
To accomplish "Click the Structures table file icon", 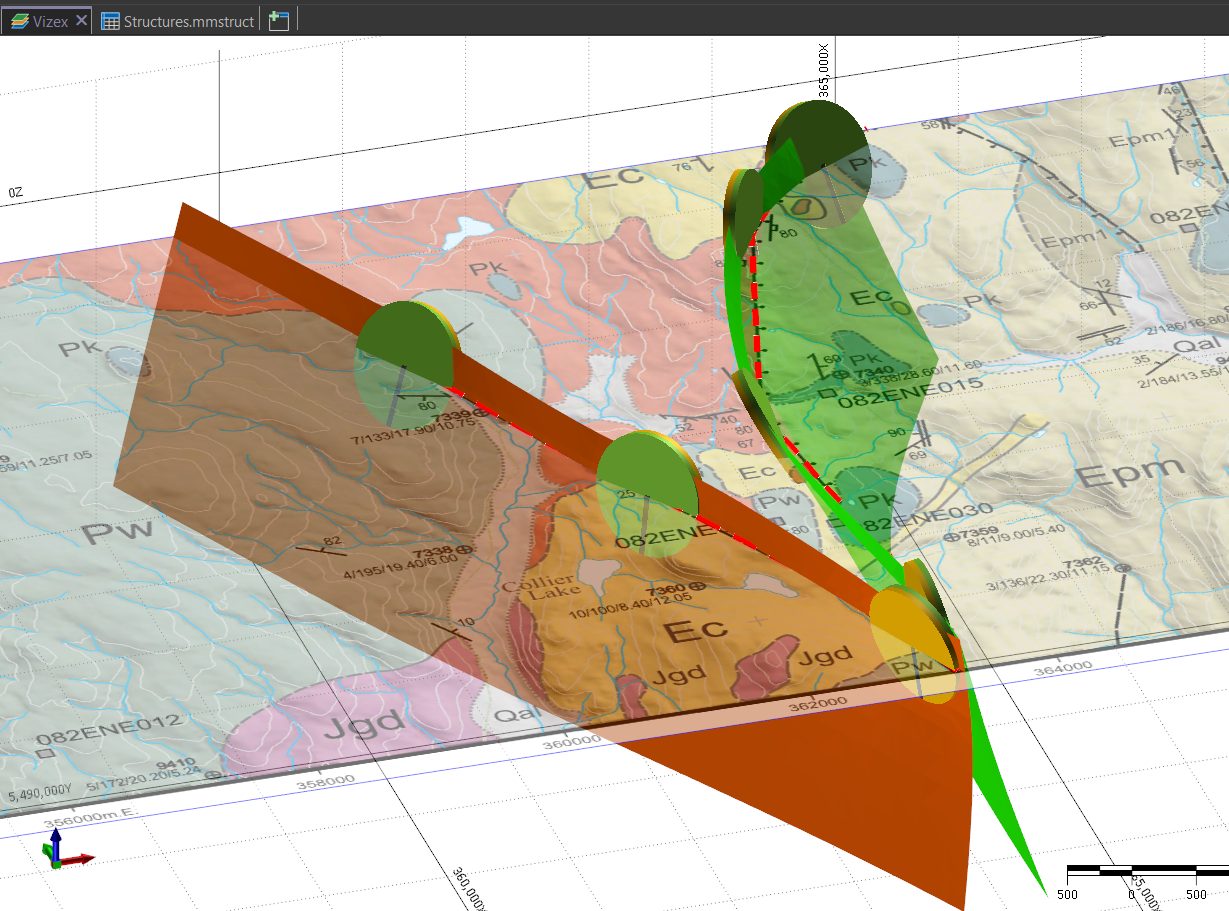I will [111, 21].
